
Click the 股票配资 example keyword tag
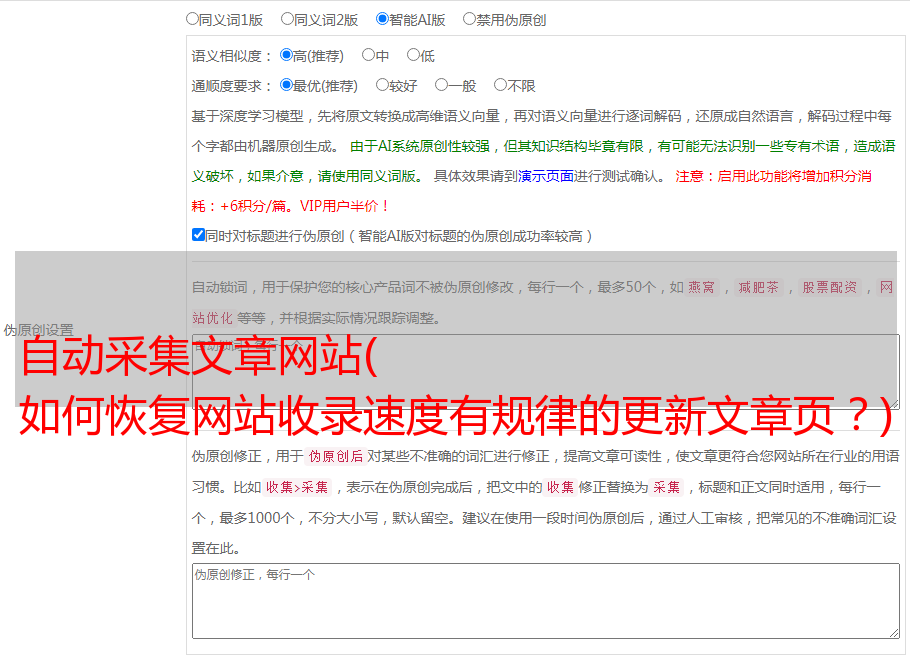830,287
